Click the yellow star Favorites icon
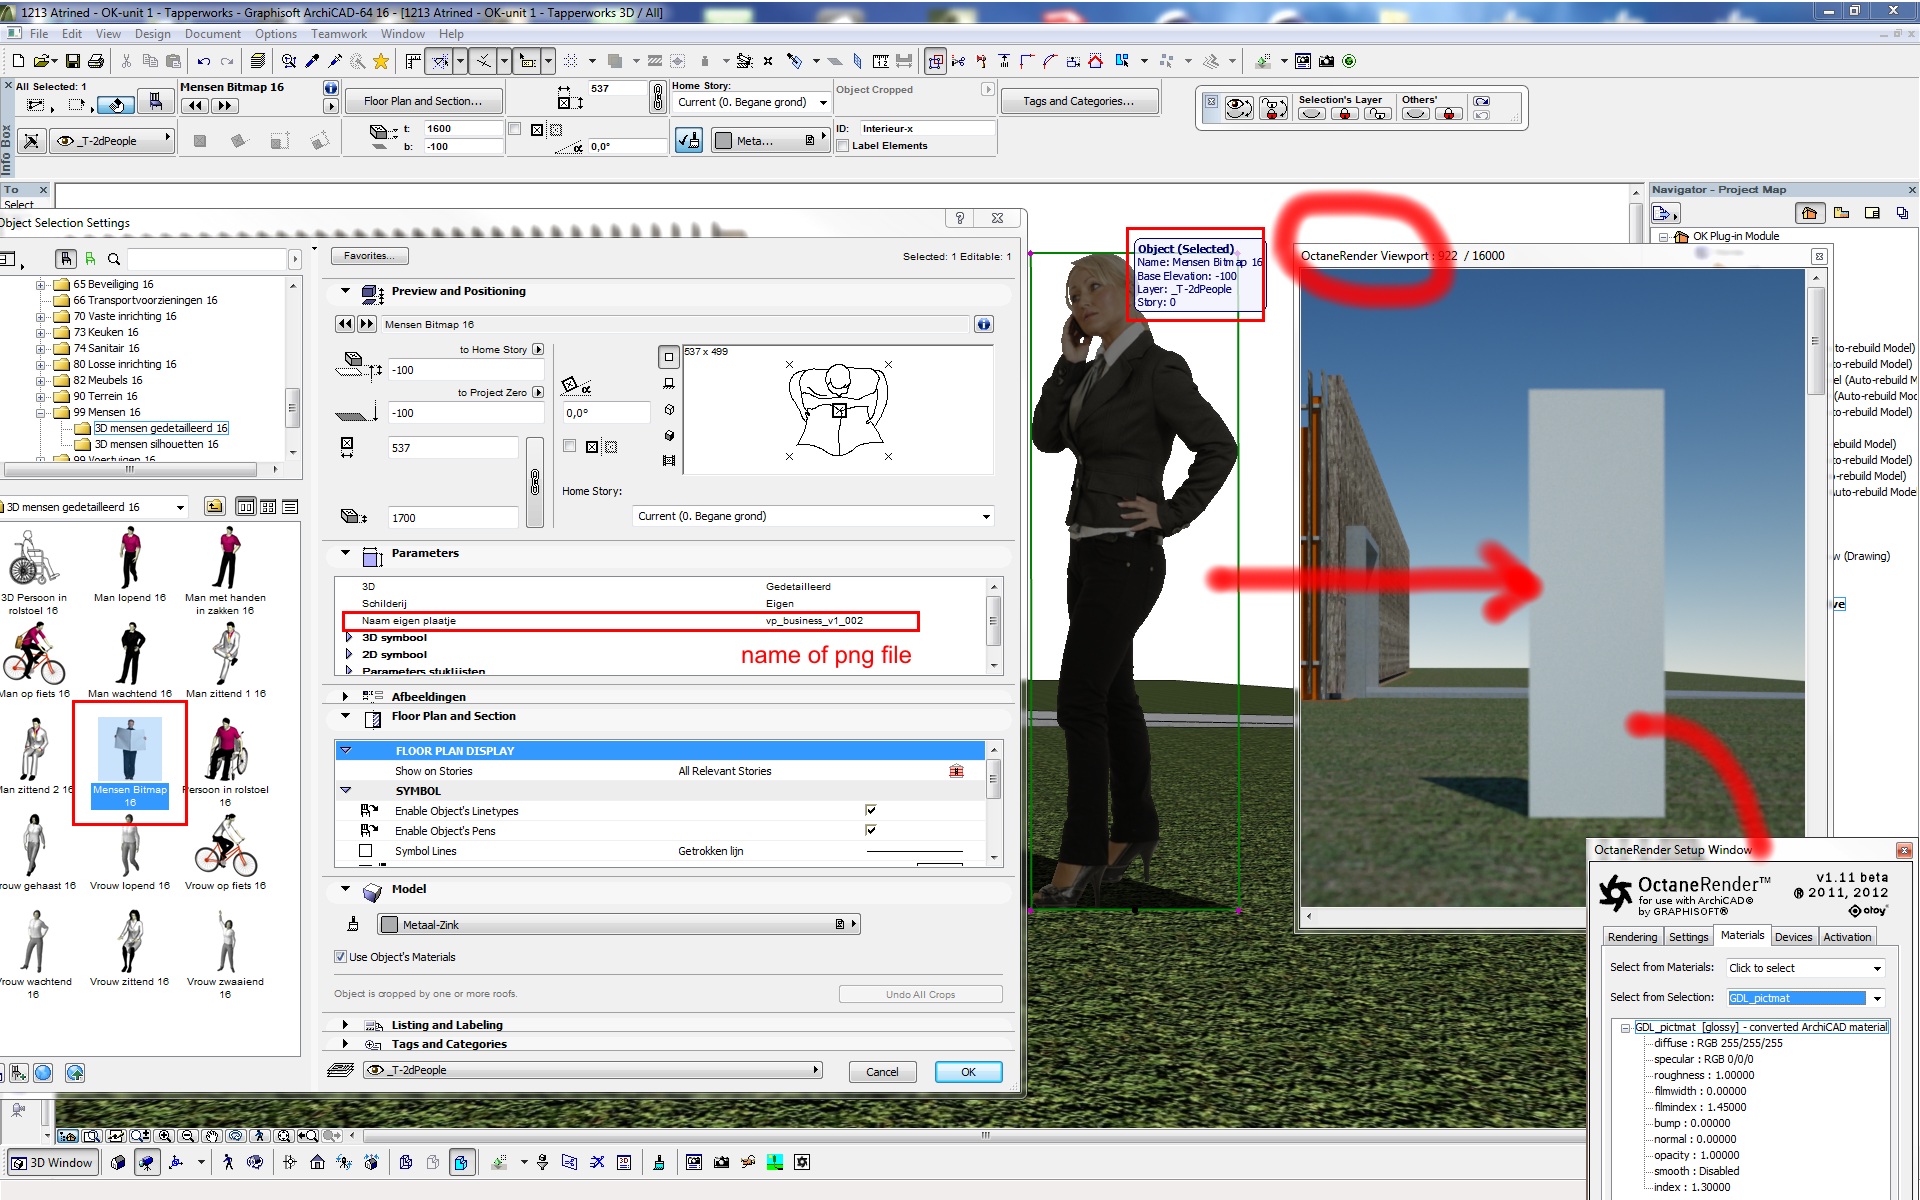 381,61
